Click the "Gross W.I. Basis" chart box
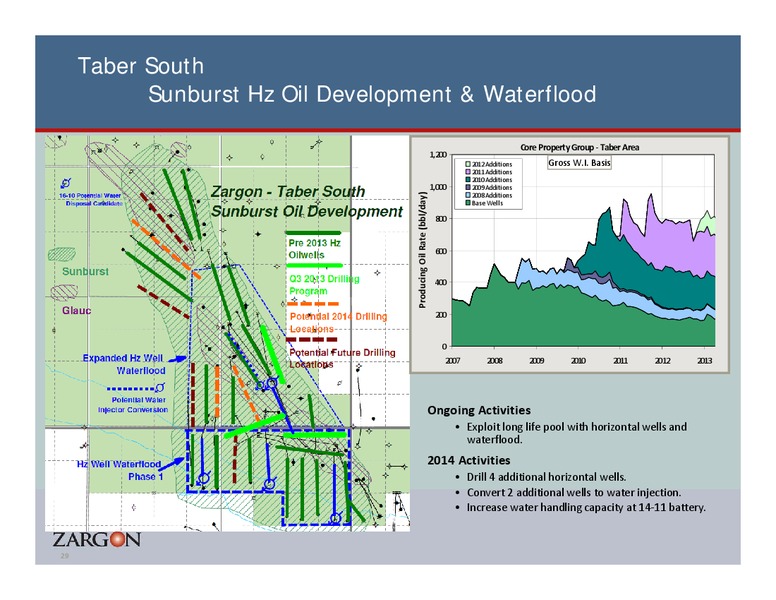The width and height of the screenshot is (776, 600). [580, 163]
